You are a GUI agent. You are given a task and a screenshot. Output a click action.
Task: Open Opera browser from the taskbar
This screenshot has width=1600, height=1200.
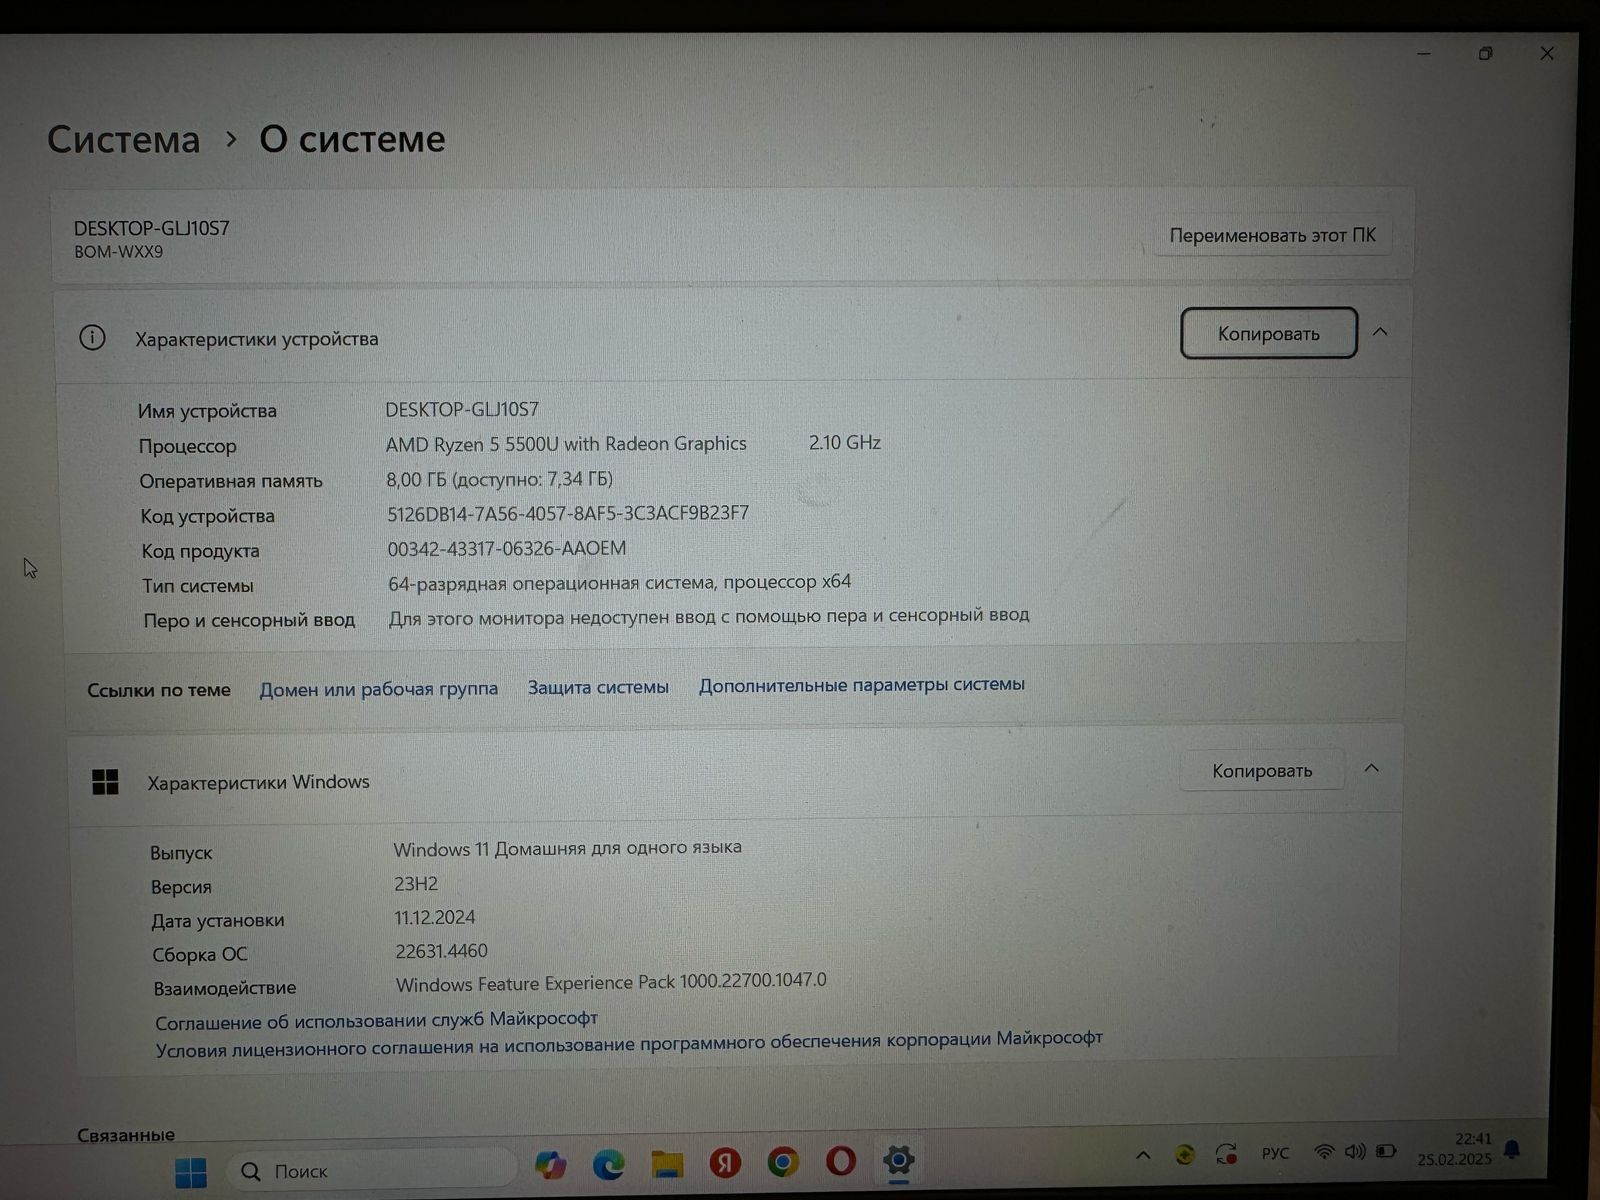[x=841, y=1160]
